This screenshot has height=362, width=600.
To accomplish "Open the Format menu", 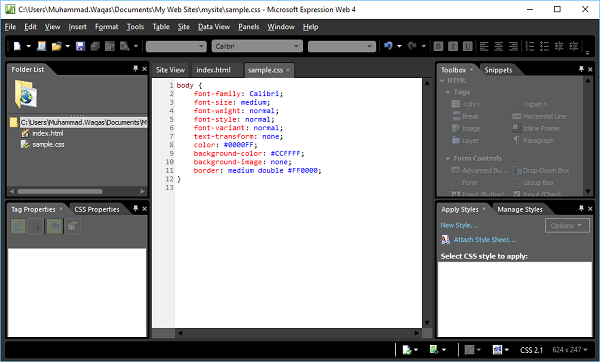I will click(106, 27).
